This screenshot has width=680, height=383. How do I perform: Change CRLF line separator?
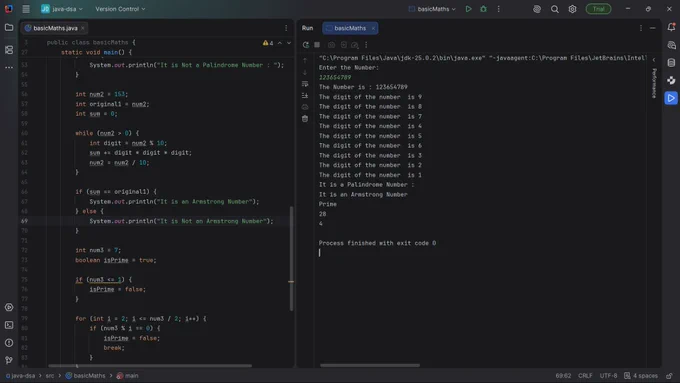click(585, 376)
